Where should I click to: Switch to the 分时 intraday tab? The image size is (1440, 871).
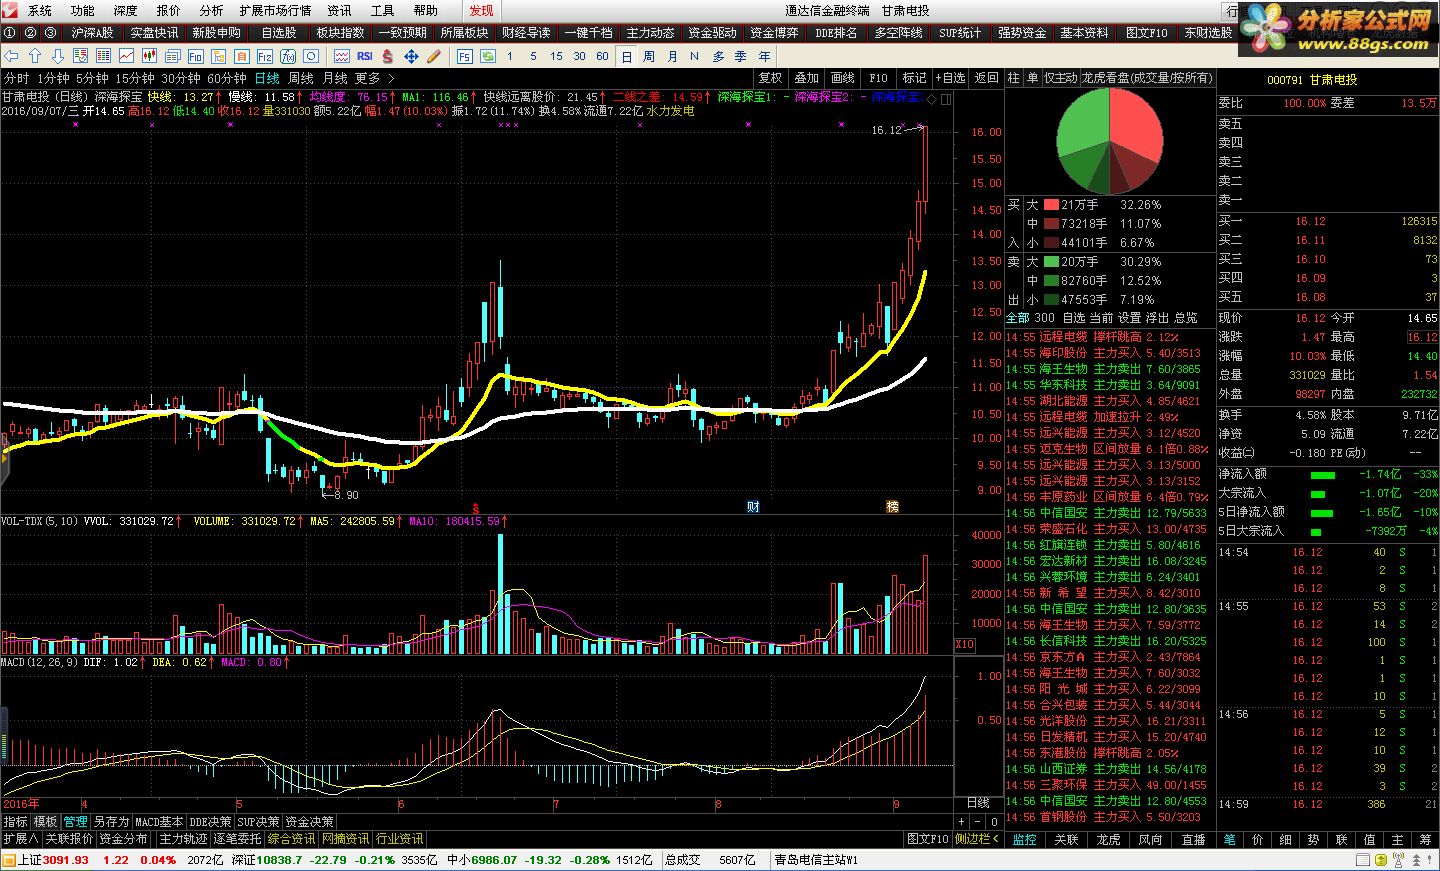point(17,78)
